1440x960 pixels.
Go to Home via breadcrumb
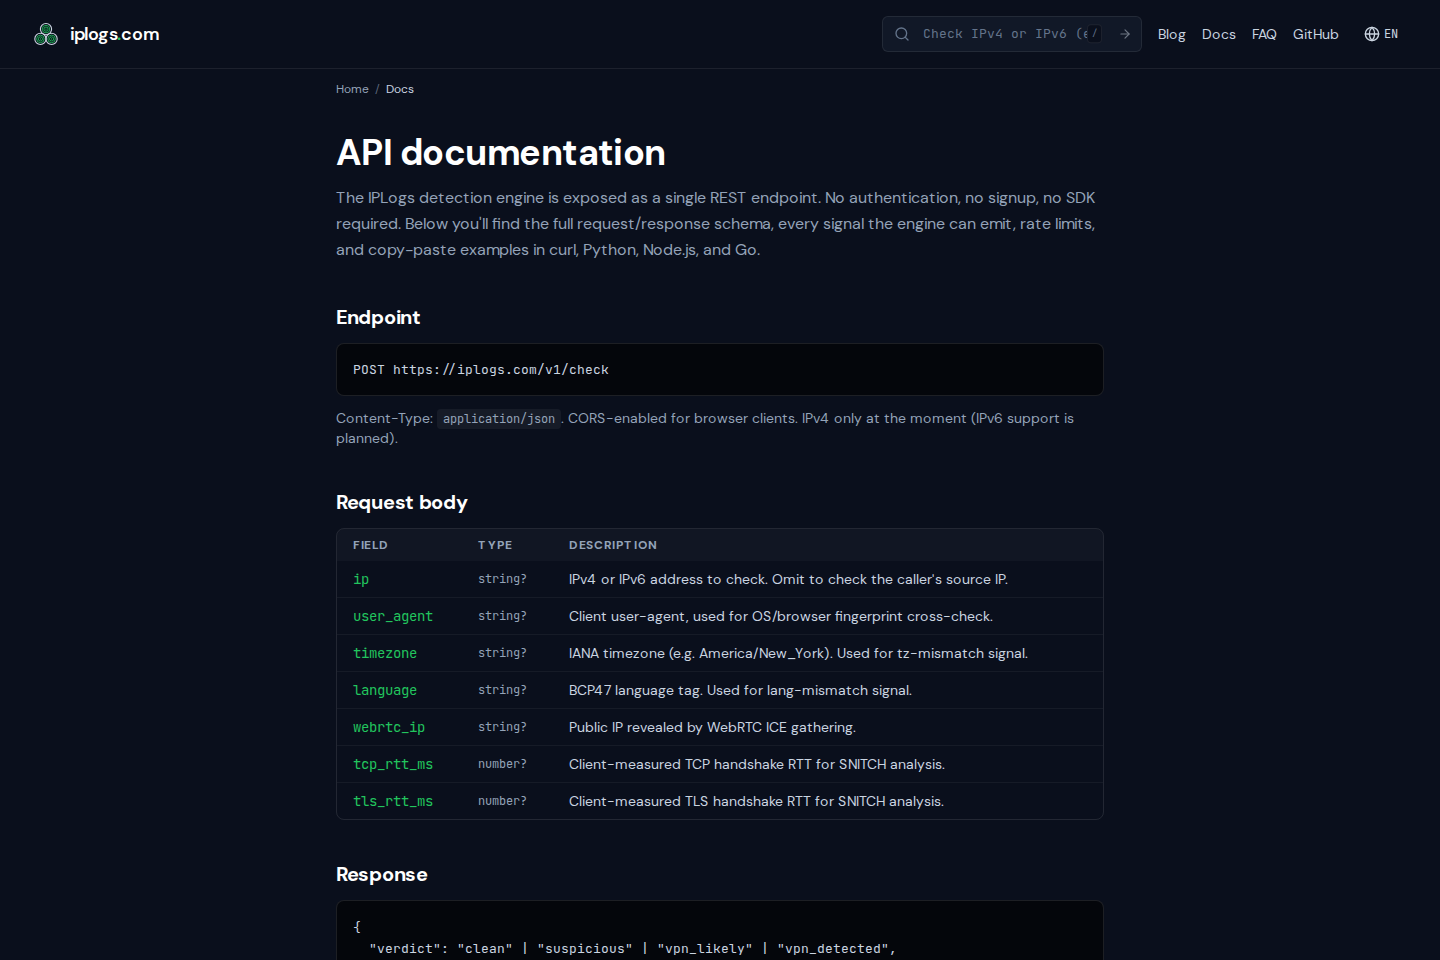point(352,89)
